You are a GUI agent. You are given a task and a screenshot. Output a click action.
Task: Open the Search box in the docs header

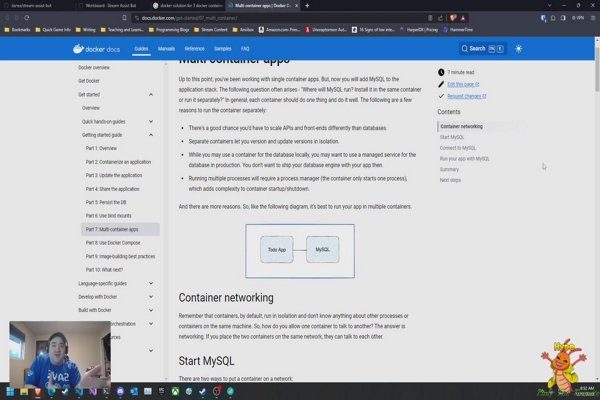(x=483, y=49)
